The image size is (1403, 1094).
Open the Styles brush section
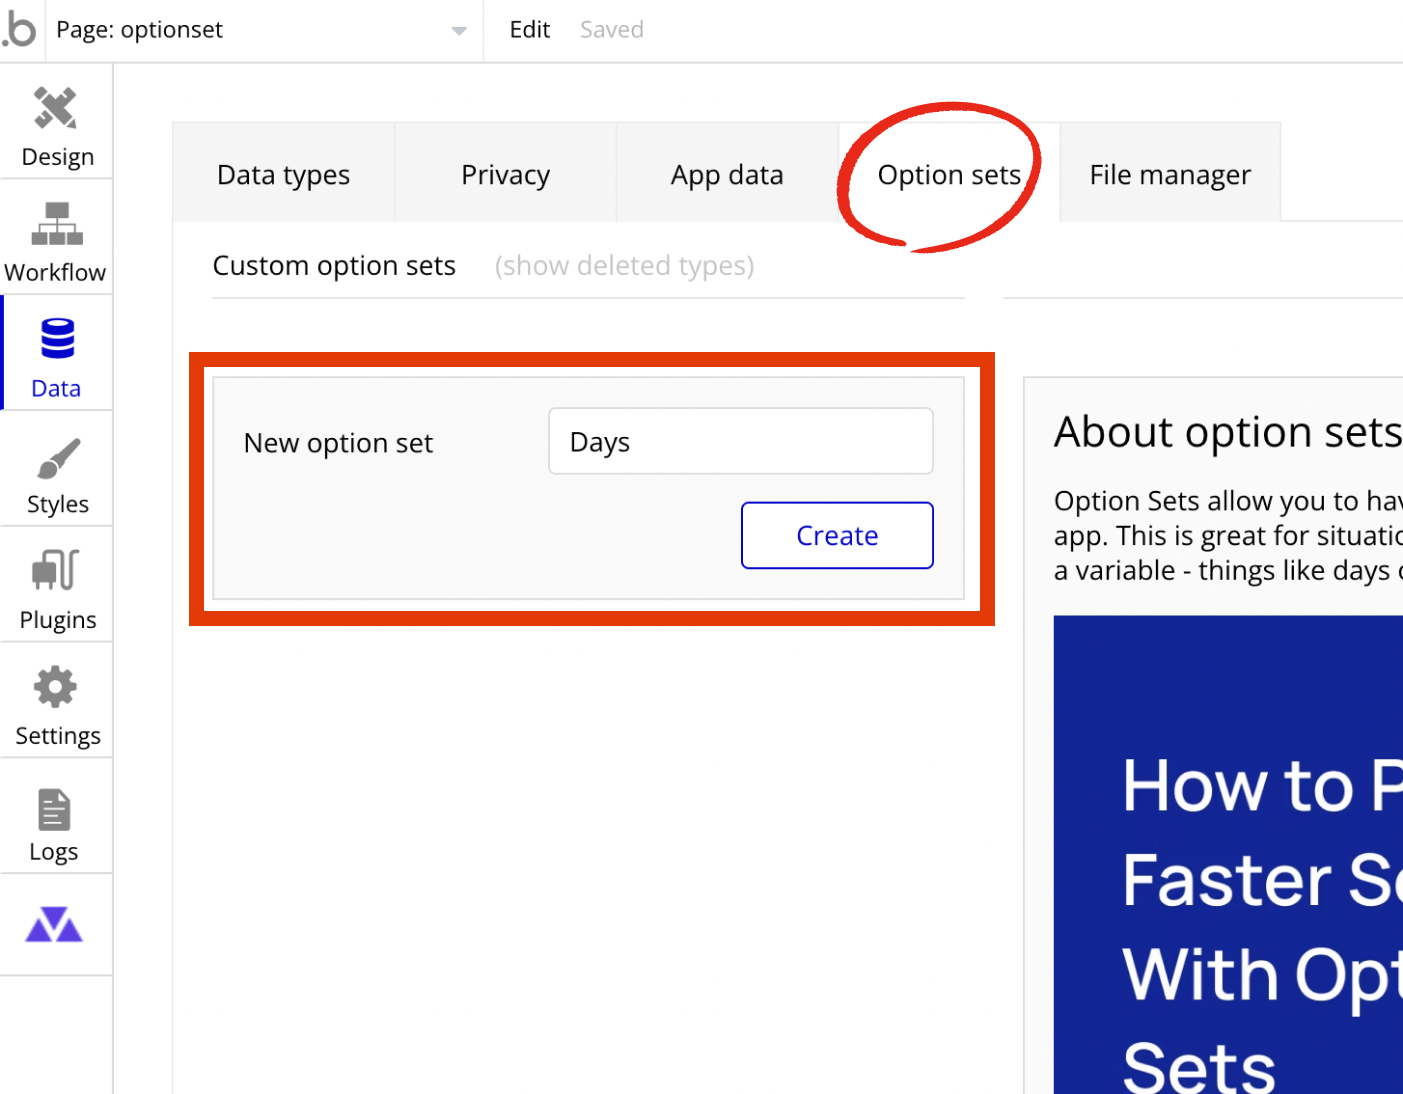click(x=57, y=474)
